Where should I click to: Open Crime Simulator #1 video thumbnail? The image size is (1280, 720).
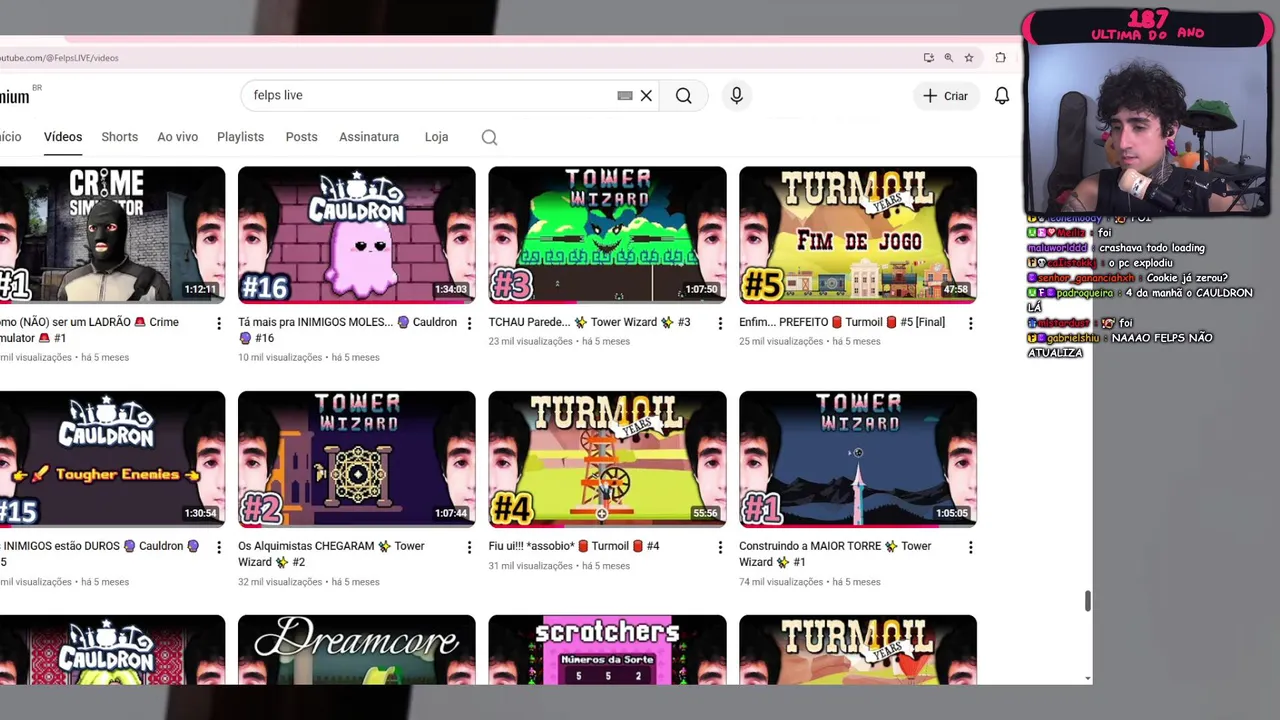[x=112, y=234]
